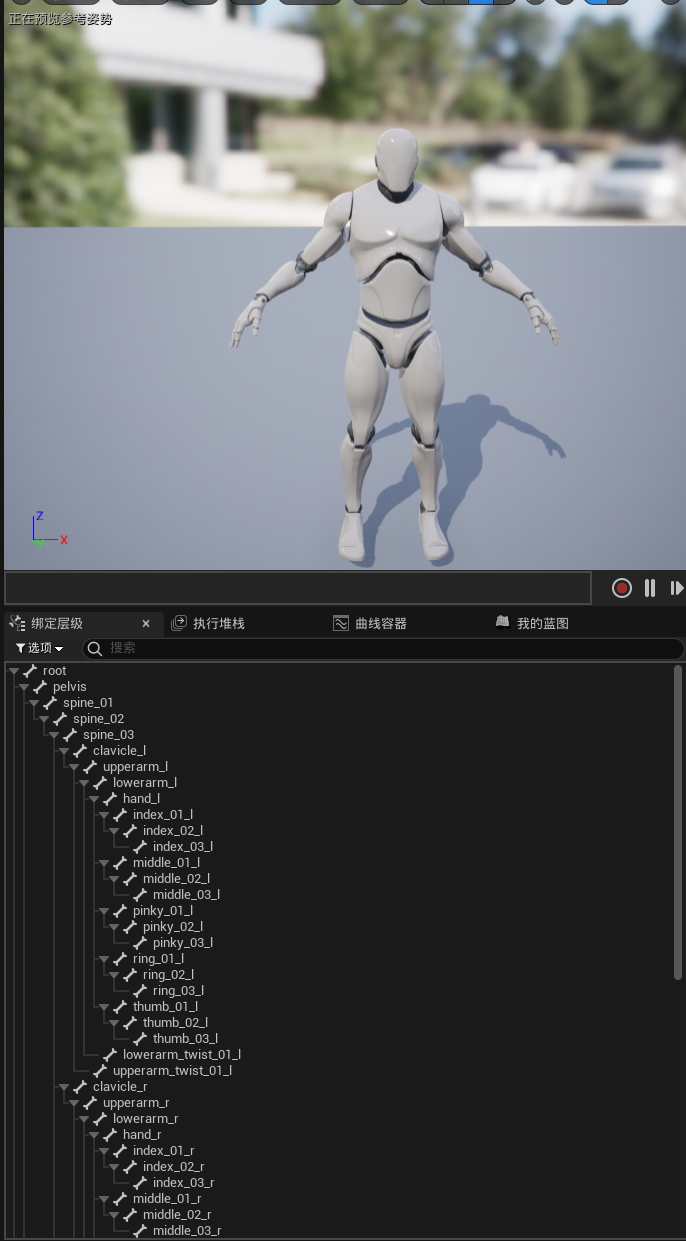Click the 绑定层级 hierarchy tab icon
This screenshot has width=686, height=1241.
17,623
